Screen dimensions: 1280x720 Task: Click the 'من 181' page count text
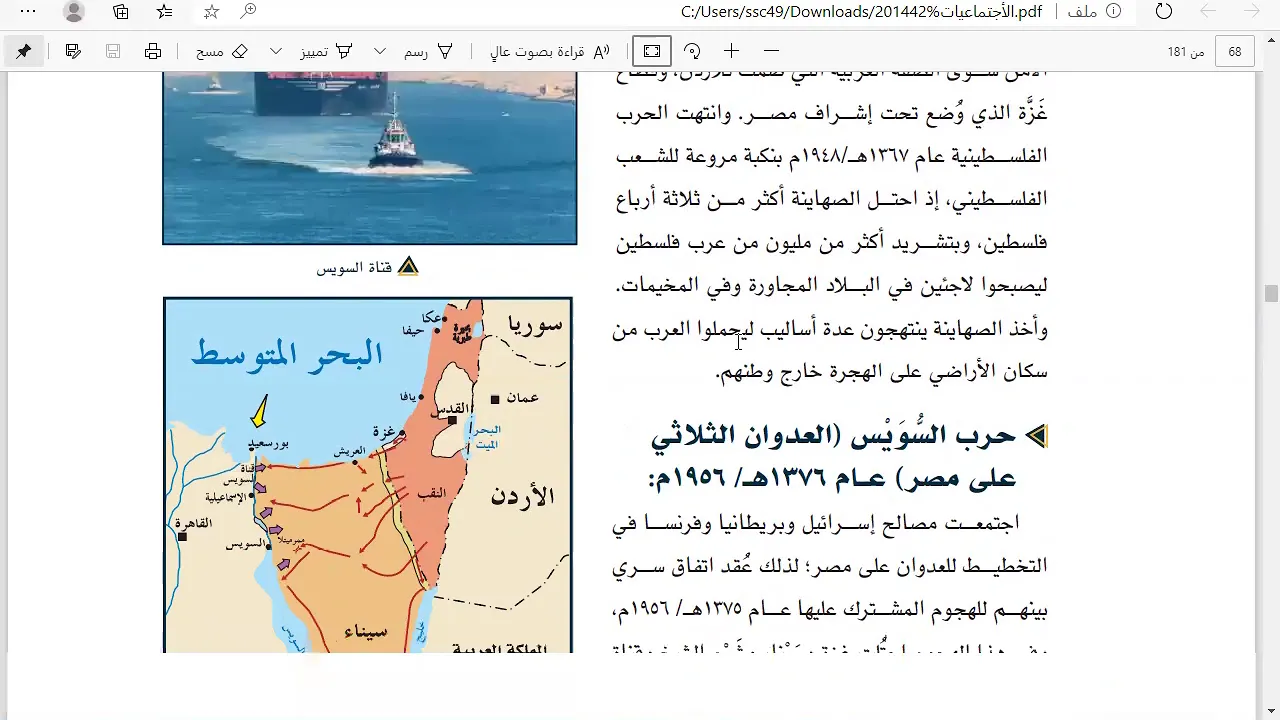pos(1186,52)
